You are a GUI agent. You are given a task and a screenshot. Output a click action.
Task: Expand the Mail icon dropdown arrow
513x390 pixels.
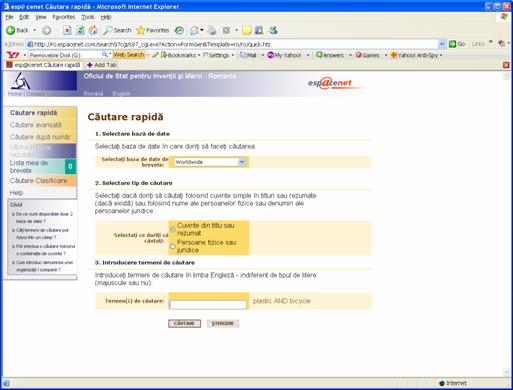click(x=202, y=30)
